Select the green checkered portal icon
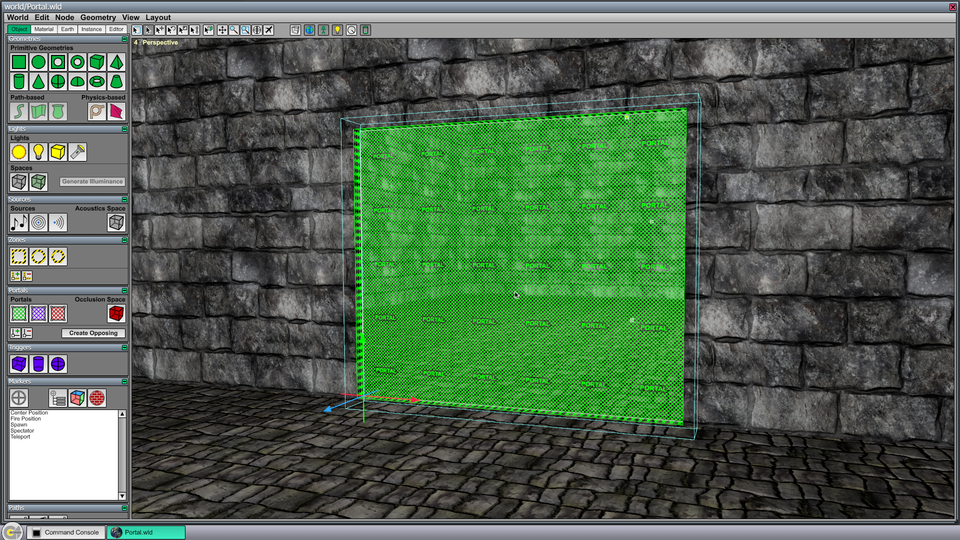This screenshot has height=540, width=960. coord(19,313)
